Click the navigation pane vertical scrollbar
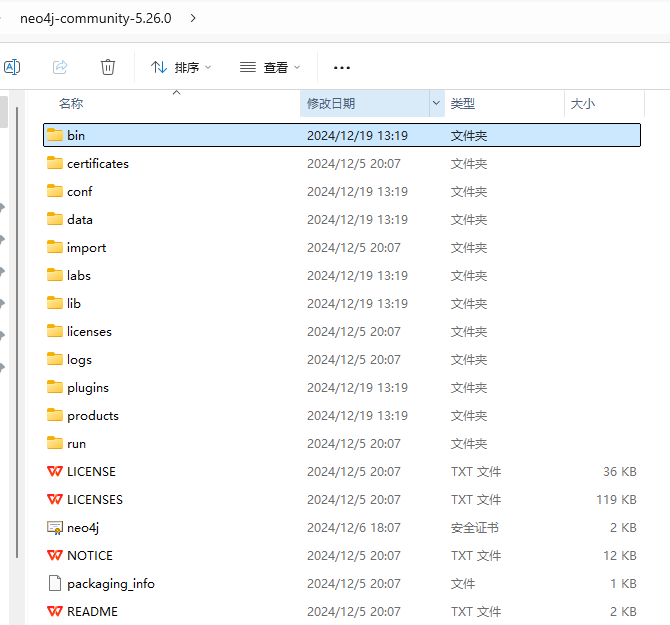This screenshot has height=625, width=670. (x=17, y=332)
